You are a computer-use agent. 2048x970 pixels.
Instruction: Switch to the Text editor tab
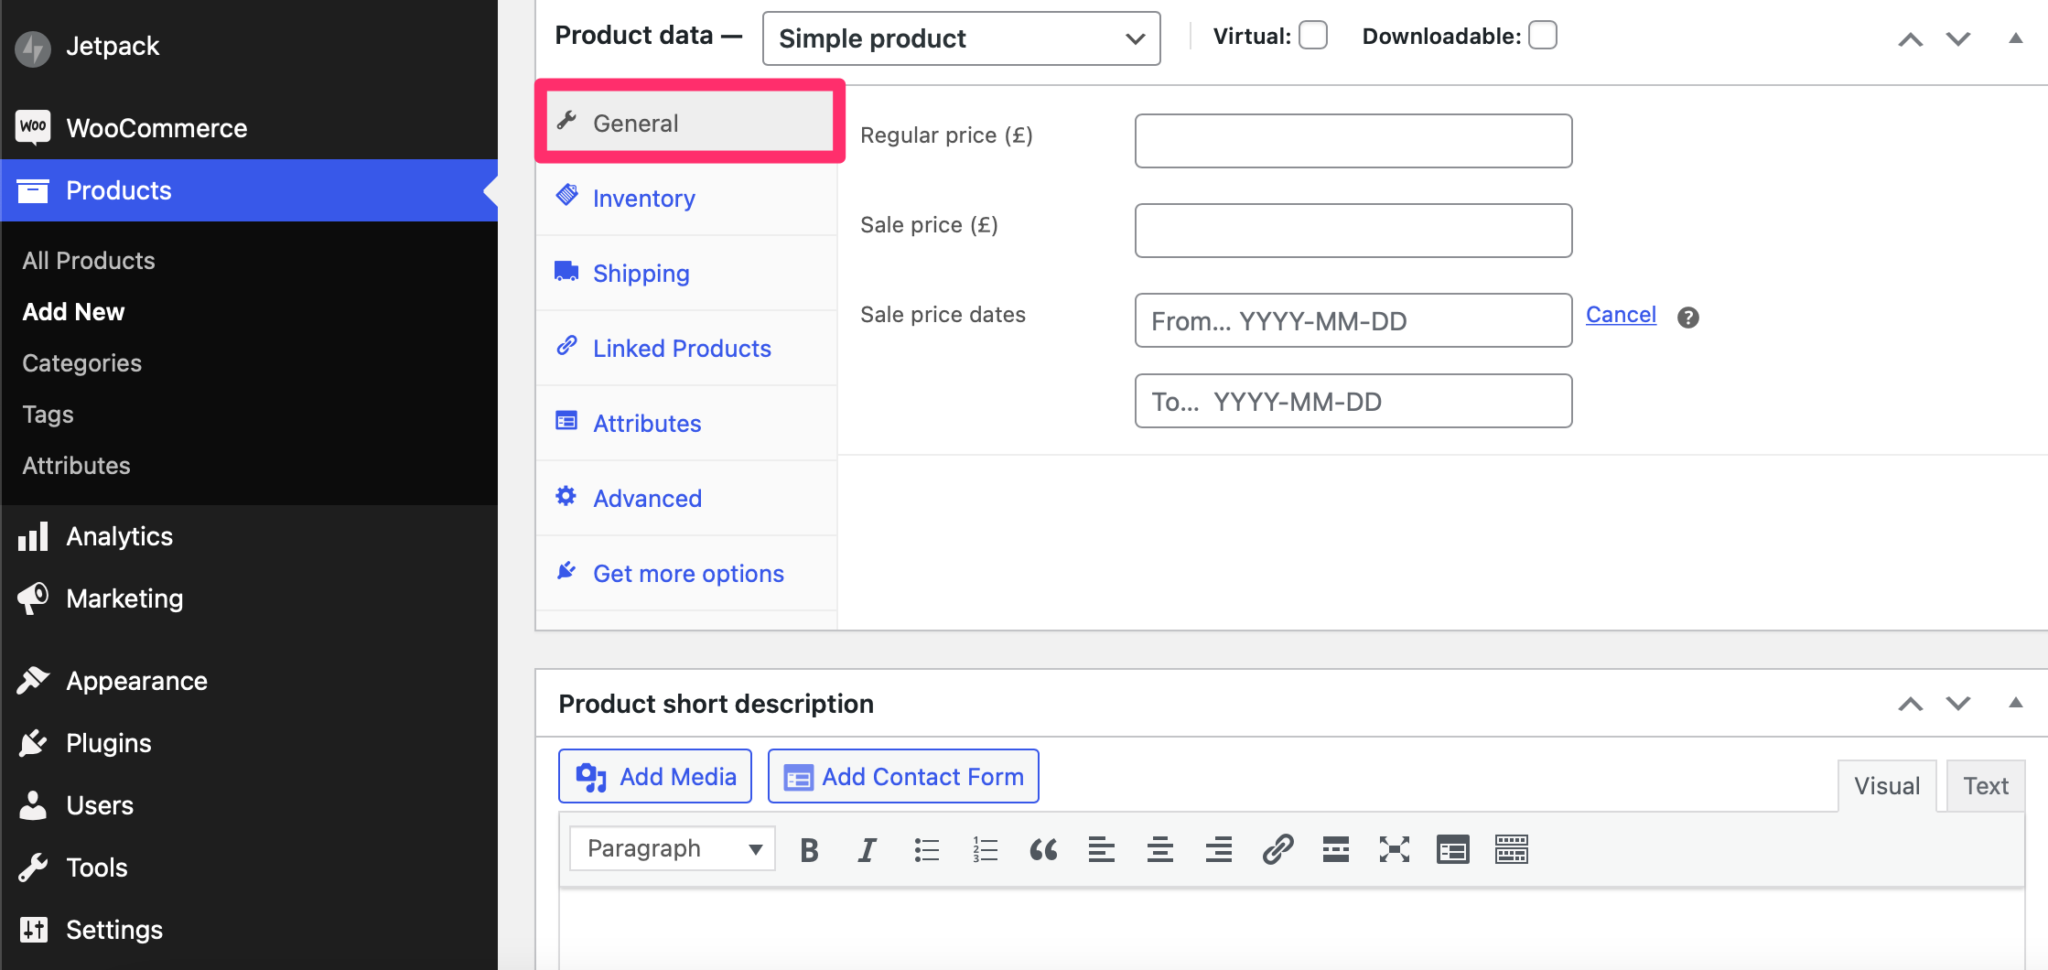coord(1985,785)
